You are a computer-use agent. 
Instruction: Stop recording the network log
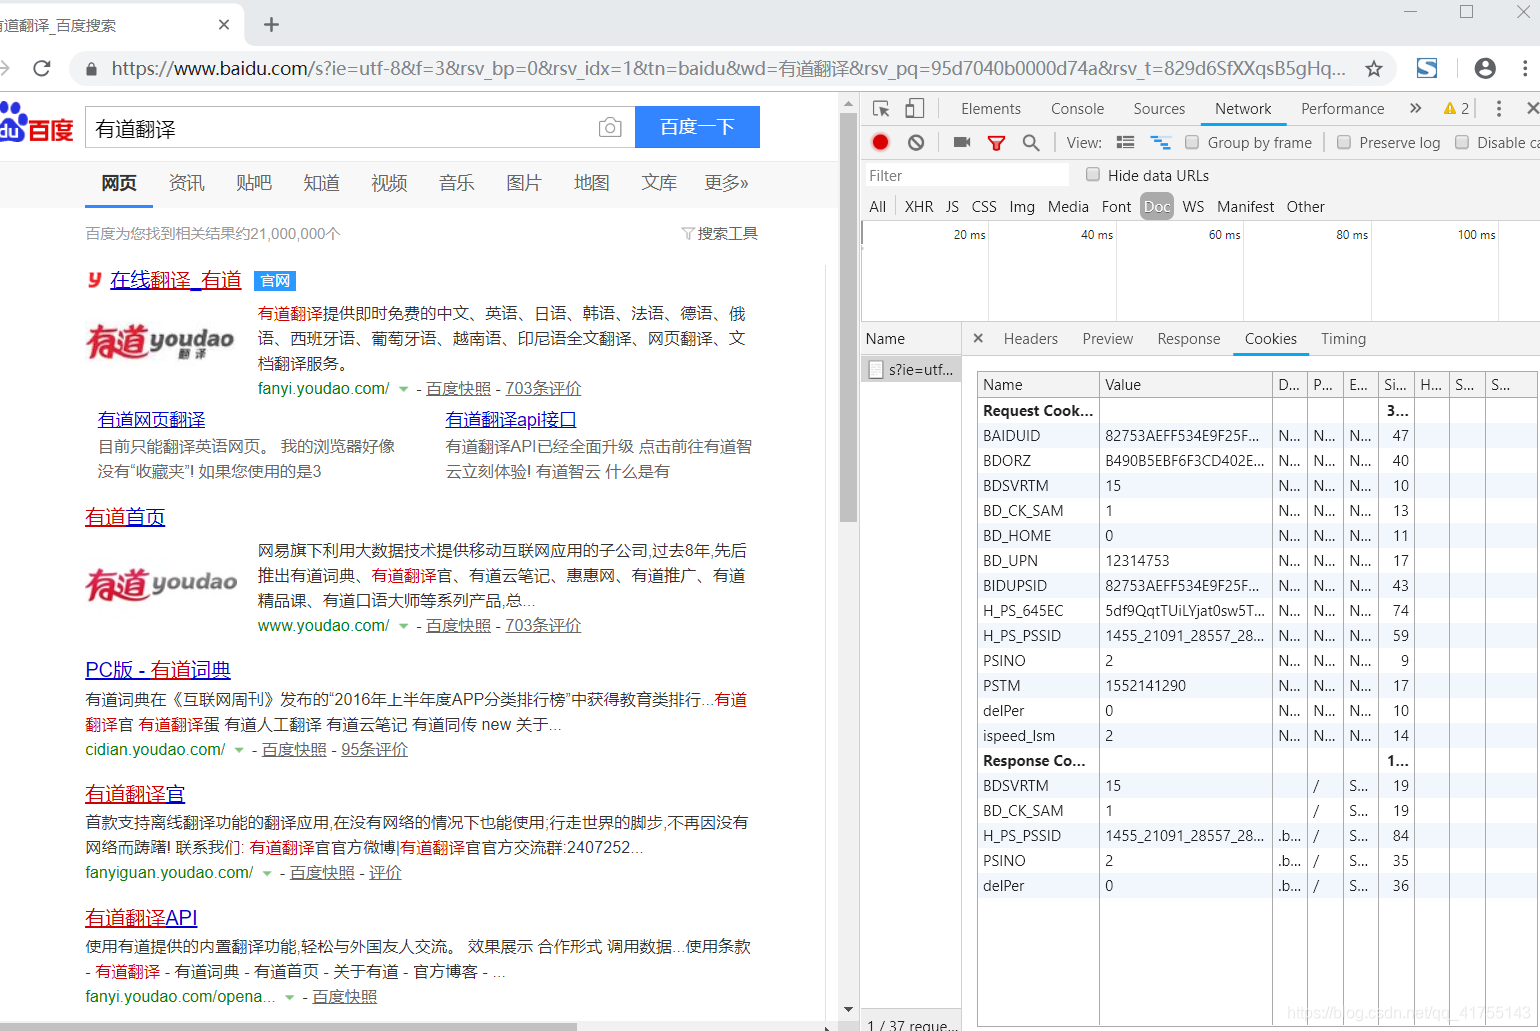880,142
